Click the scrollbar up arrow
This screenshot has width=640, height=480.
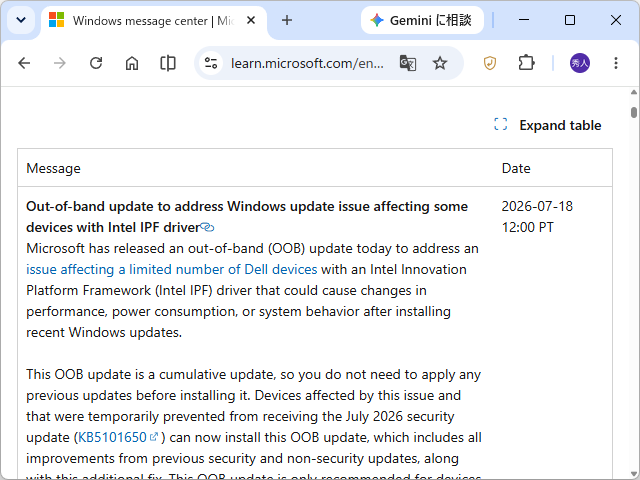[633, 92]
